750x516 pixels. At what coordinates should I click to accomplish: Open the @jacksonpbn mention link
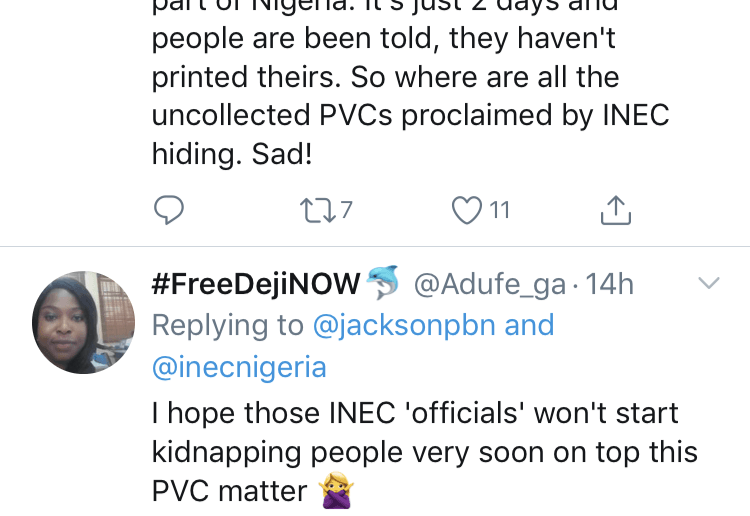pyautogui.click(x=404, y=326)
